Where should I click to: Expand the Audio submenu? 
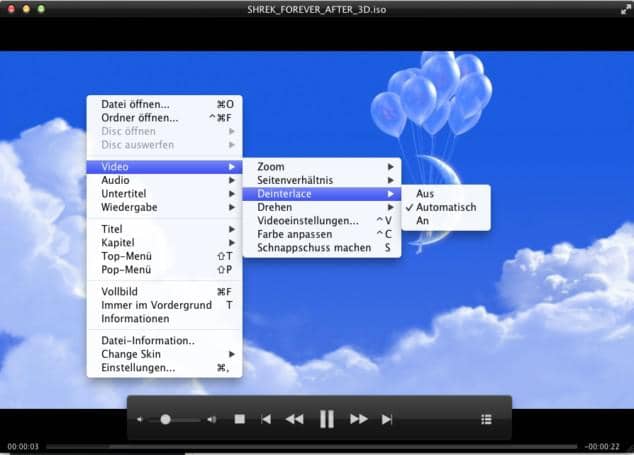165,180
